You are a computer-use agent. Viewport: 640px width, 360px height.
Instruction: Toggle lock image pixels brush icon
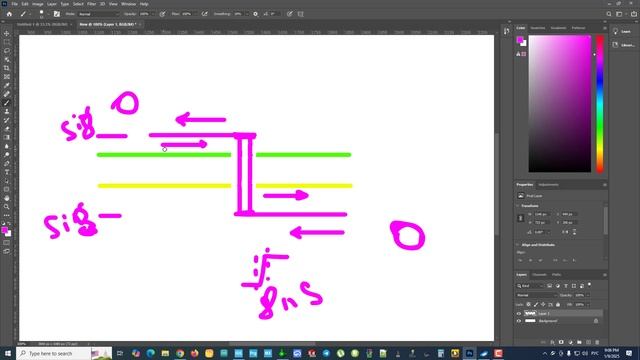point(536,304)
